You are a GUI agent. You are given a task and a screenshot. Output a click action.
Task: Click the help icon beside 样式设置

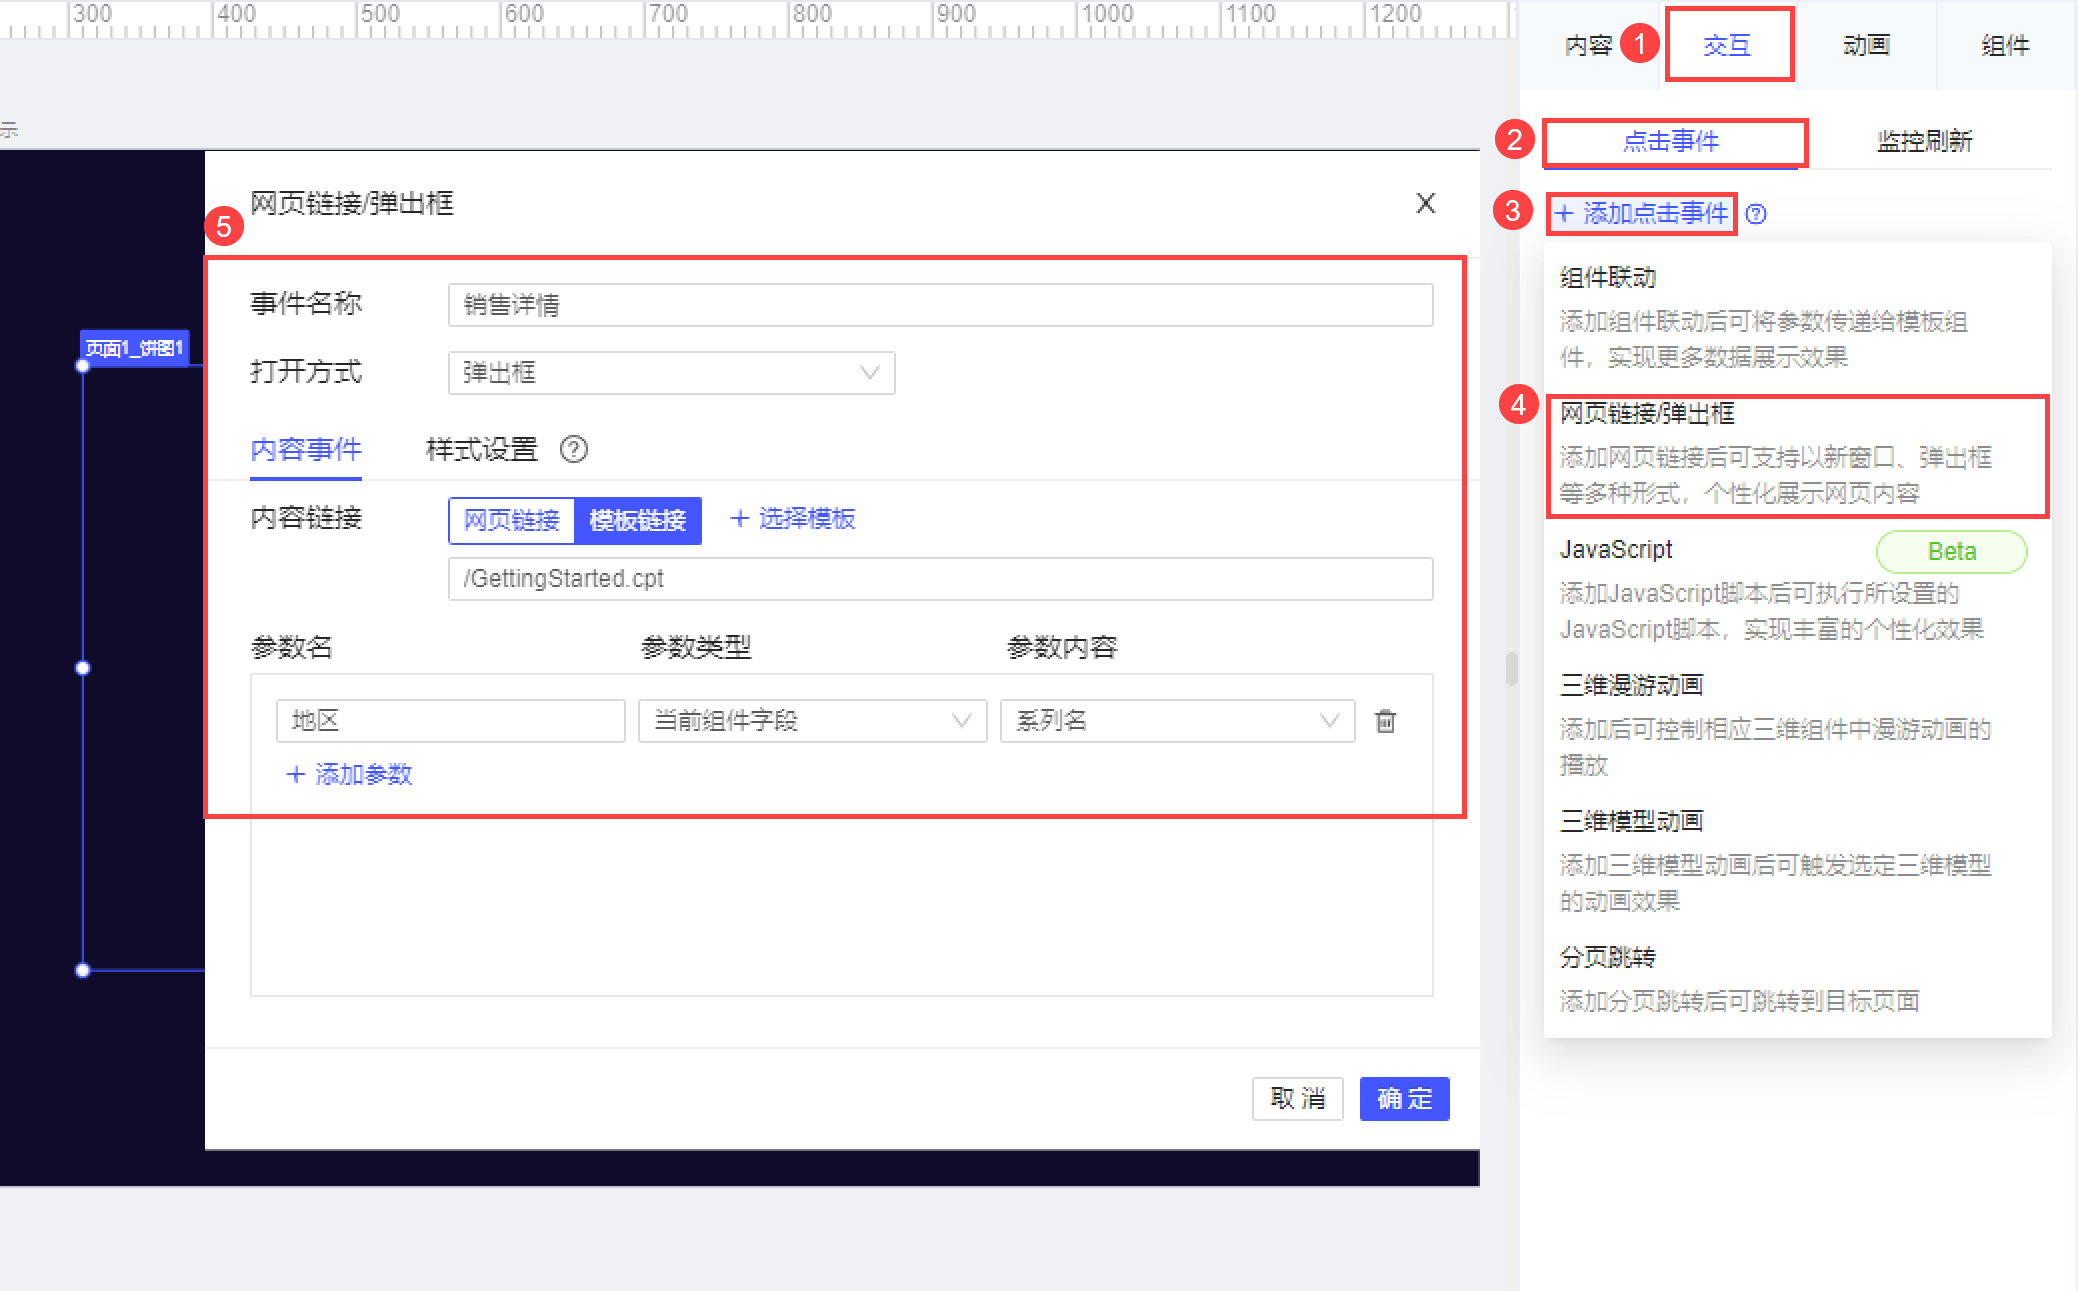pos(574,450)
